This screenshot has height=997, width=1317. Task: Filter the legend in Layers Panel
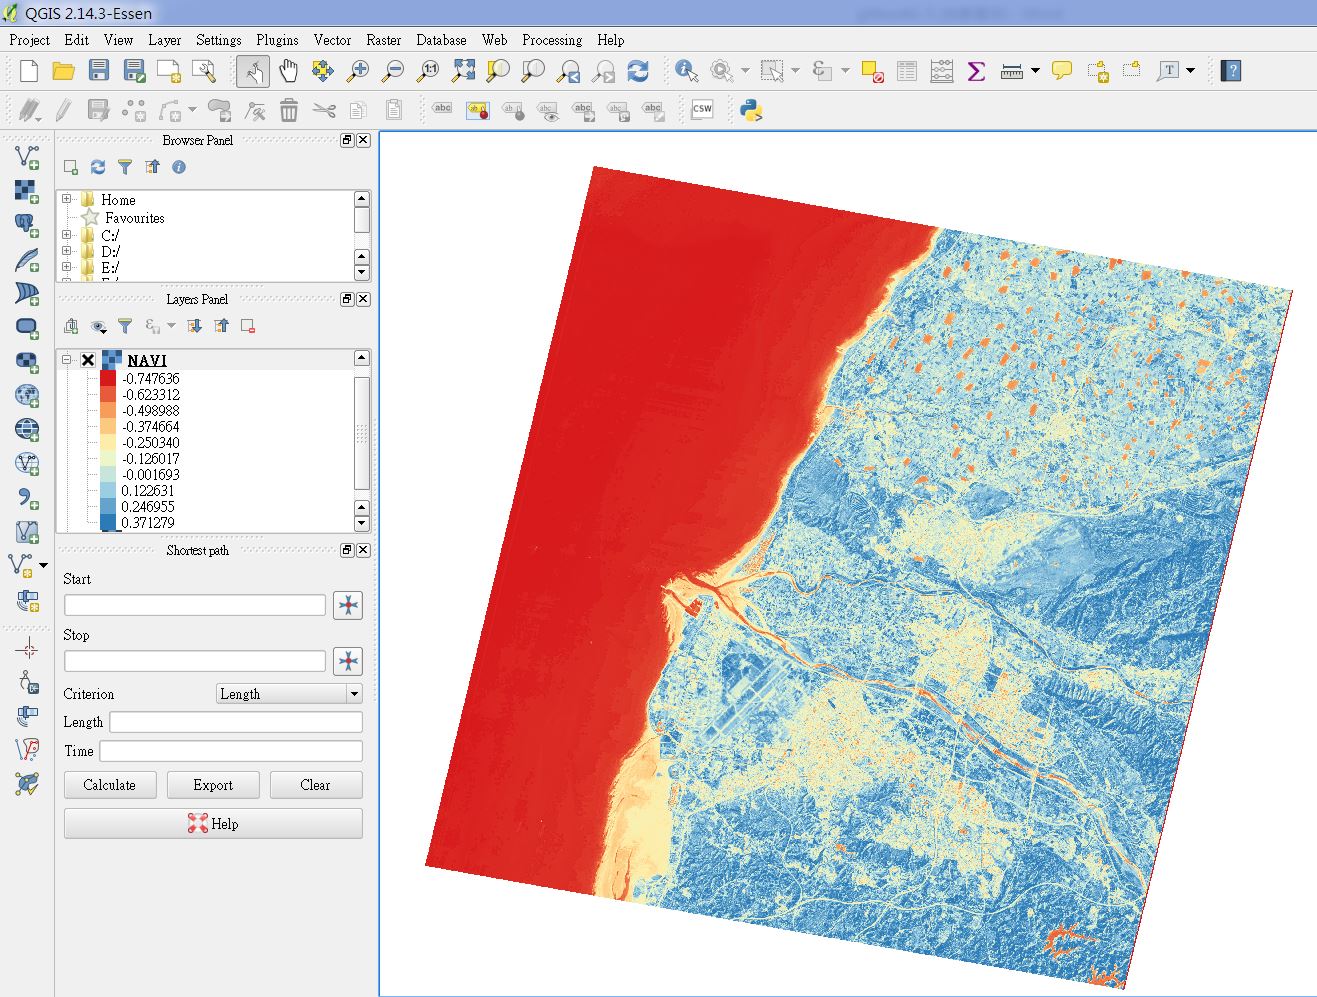pos(125,326)
